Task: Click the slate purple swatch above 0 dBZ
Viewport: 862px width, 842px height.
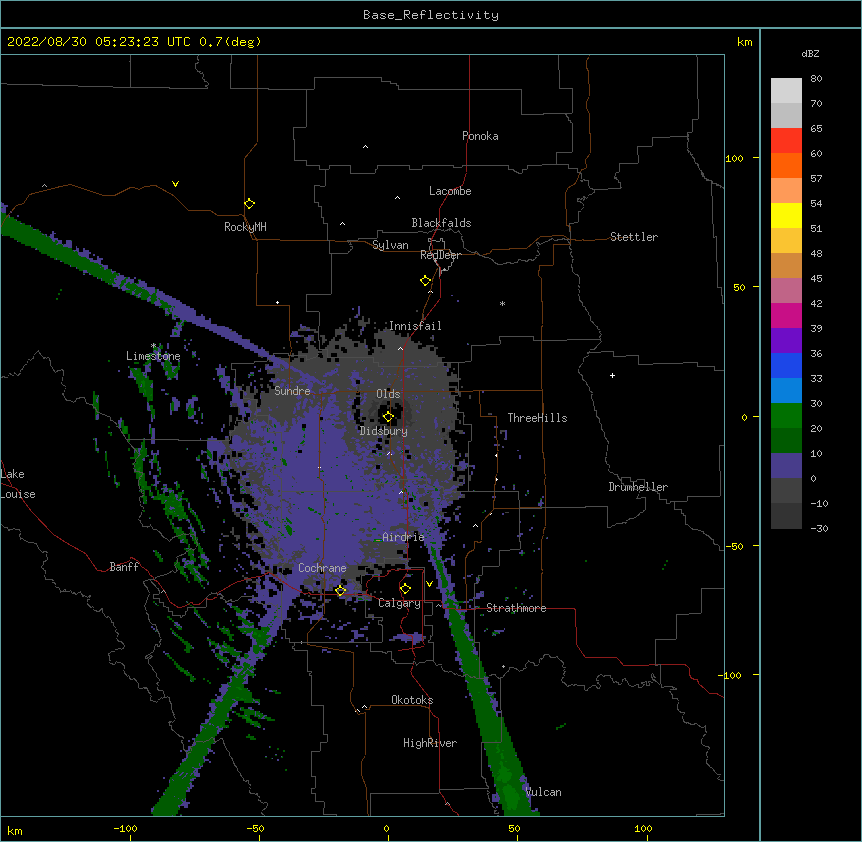Action: pos(786,466)
